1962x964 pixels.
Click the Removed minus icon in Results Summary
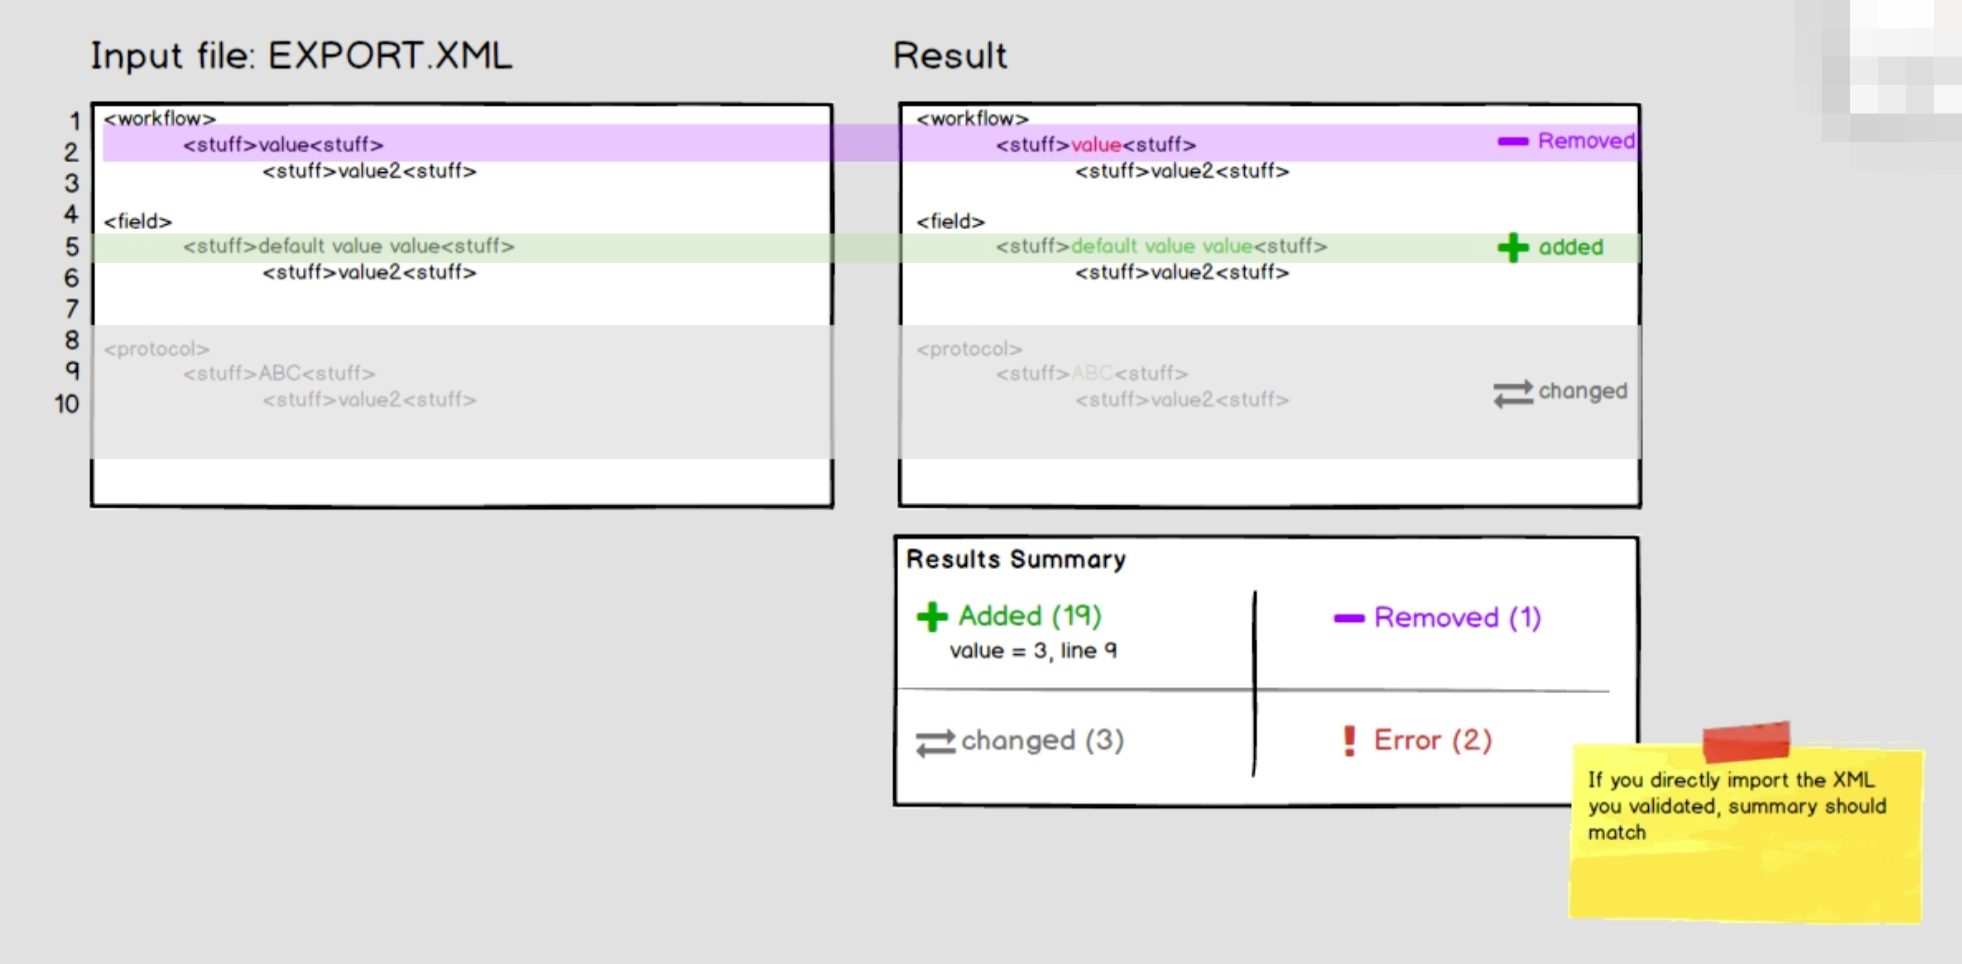coord(1351,618)
